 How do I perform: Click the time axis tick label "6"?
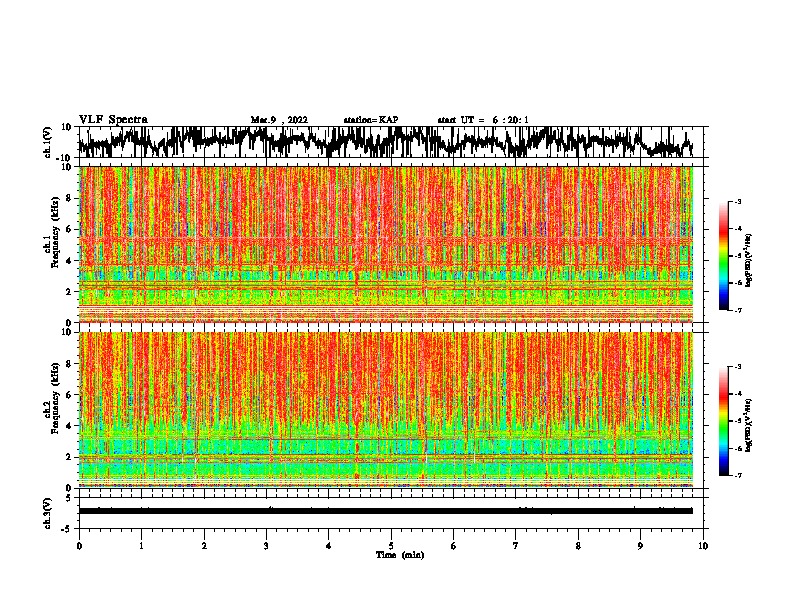click(x=454, y=546)
